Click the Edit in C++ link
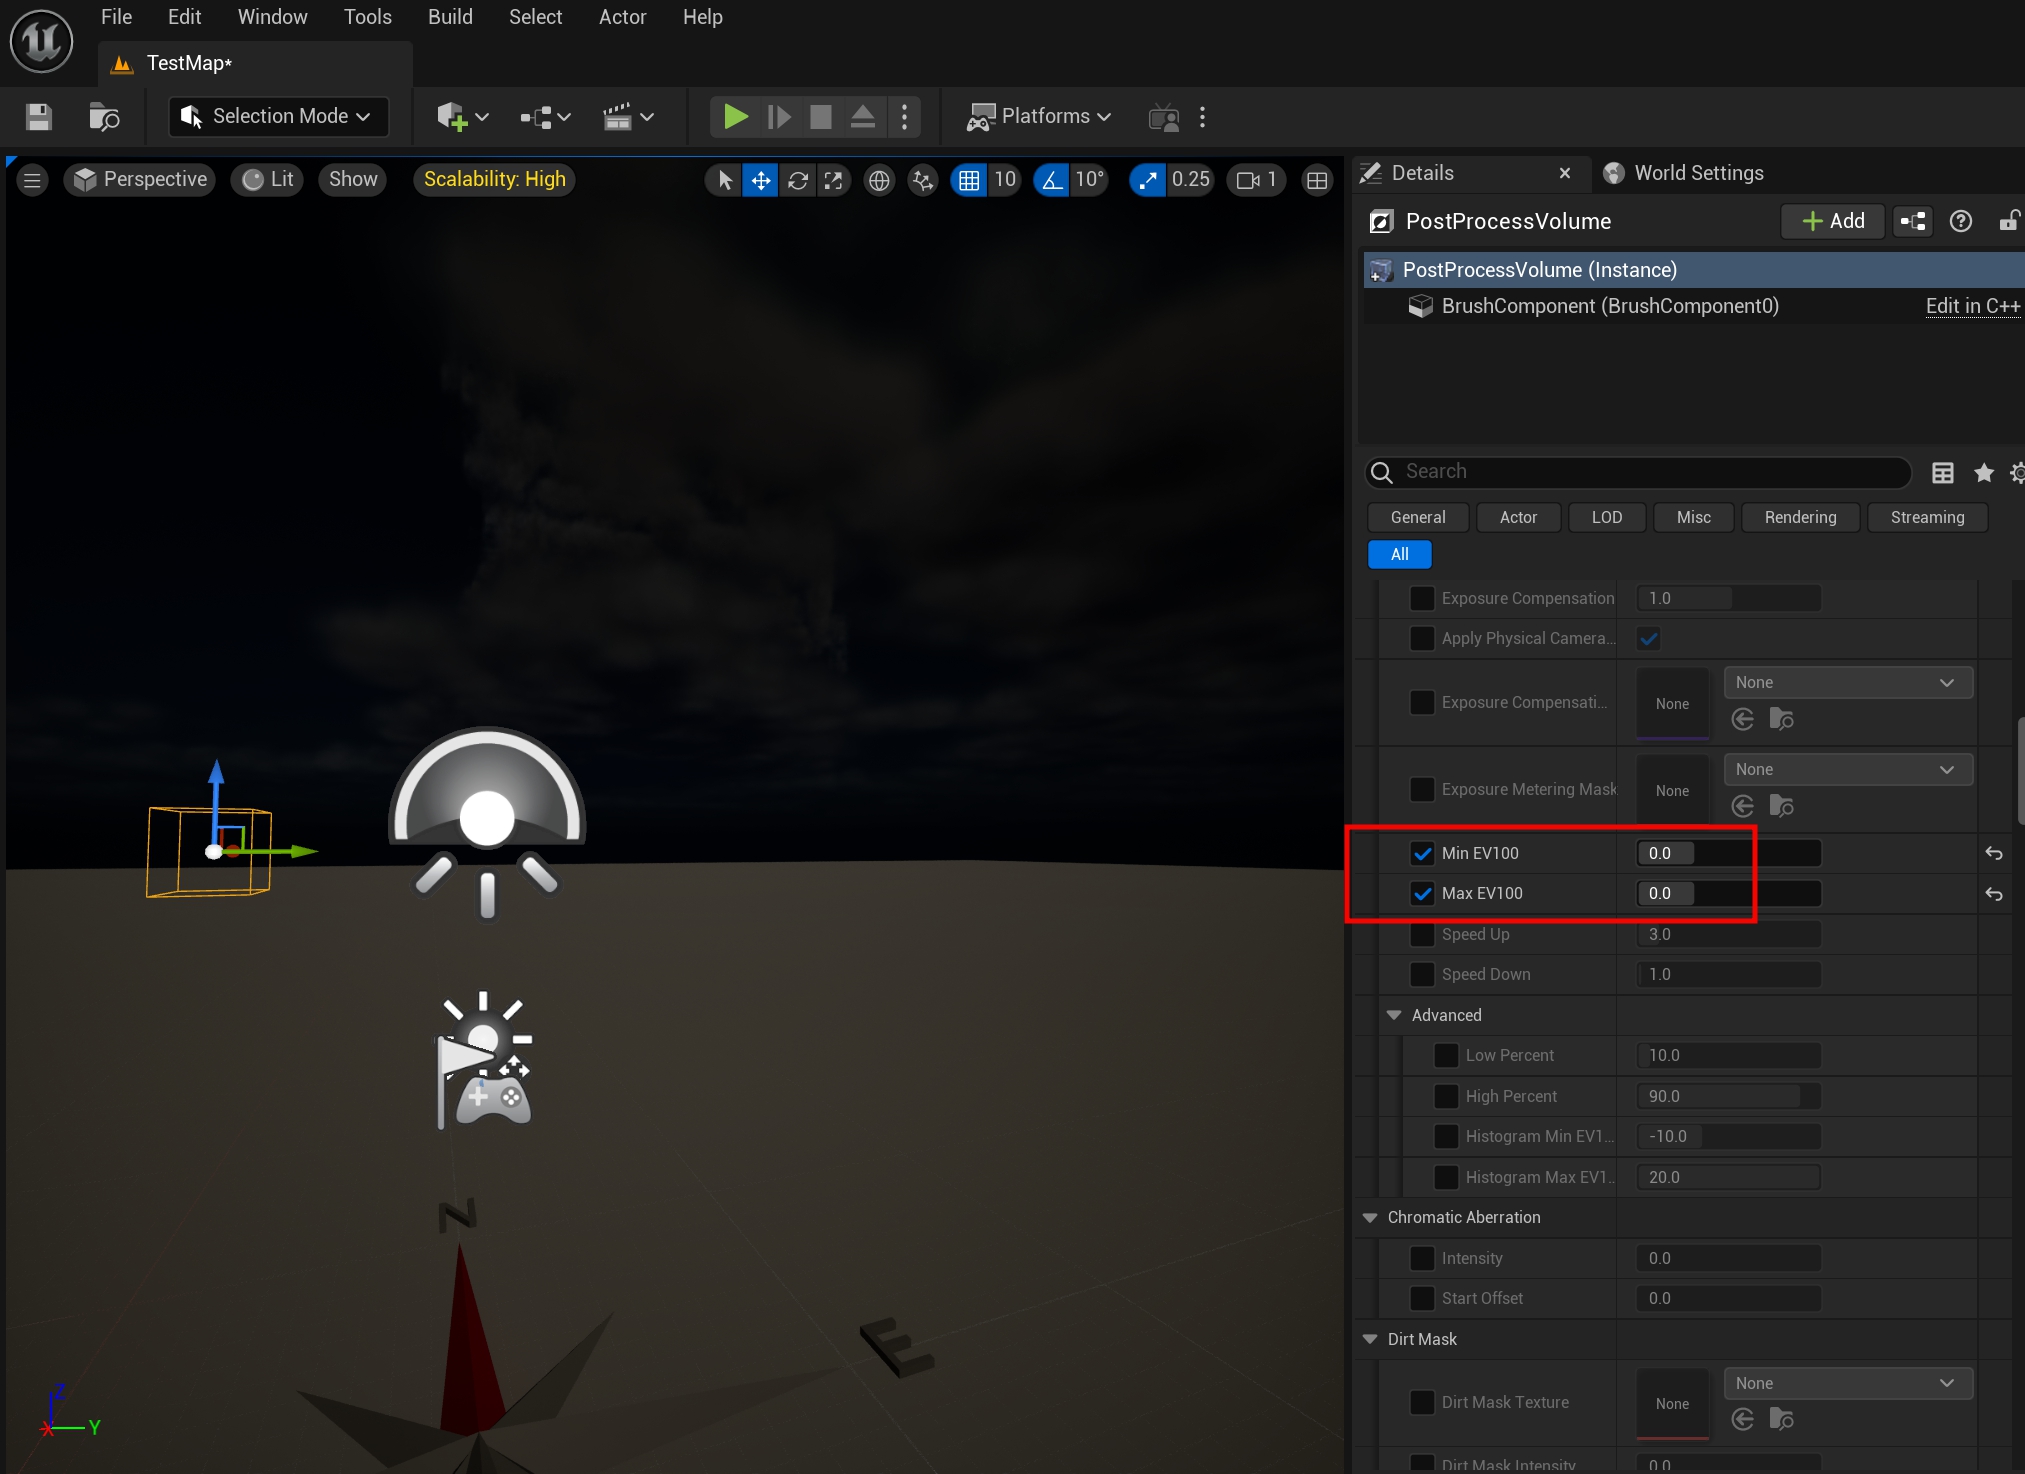This screenshot has height=1474, width=2025. 1972,306
